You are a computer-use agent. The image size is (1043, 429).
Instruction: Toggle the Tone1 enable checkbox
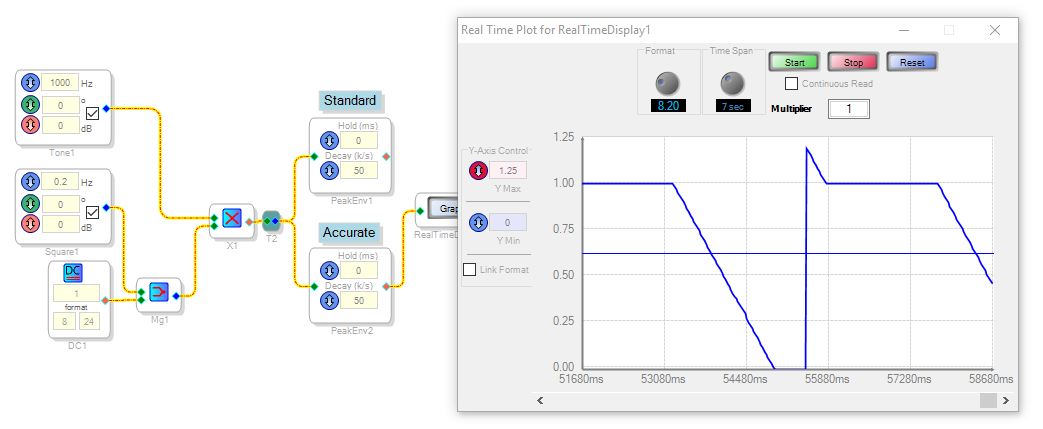tap(92, 114)
